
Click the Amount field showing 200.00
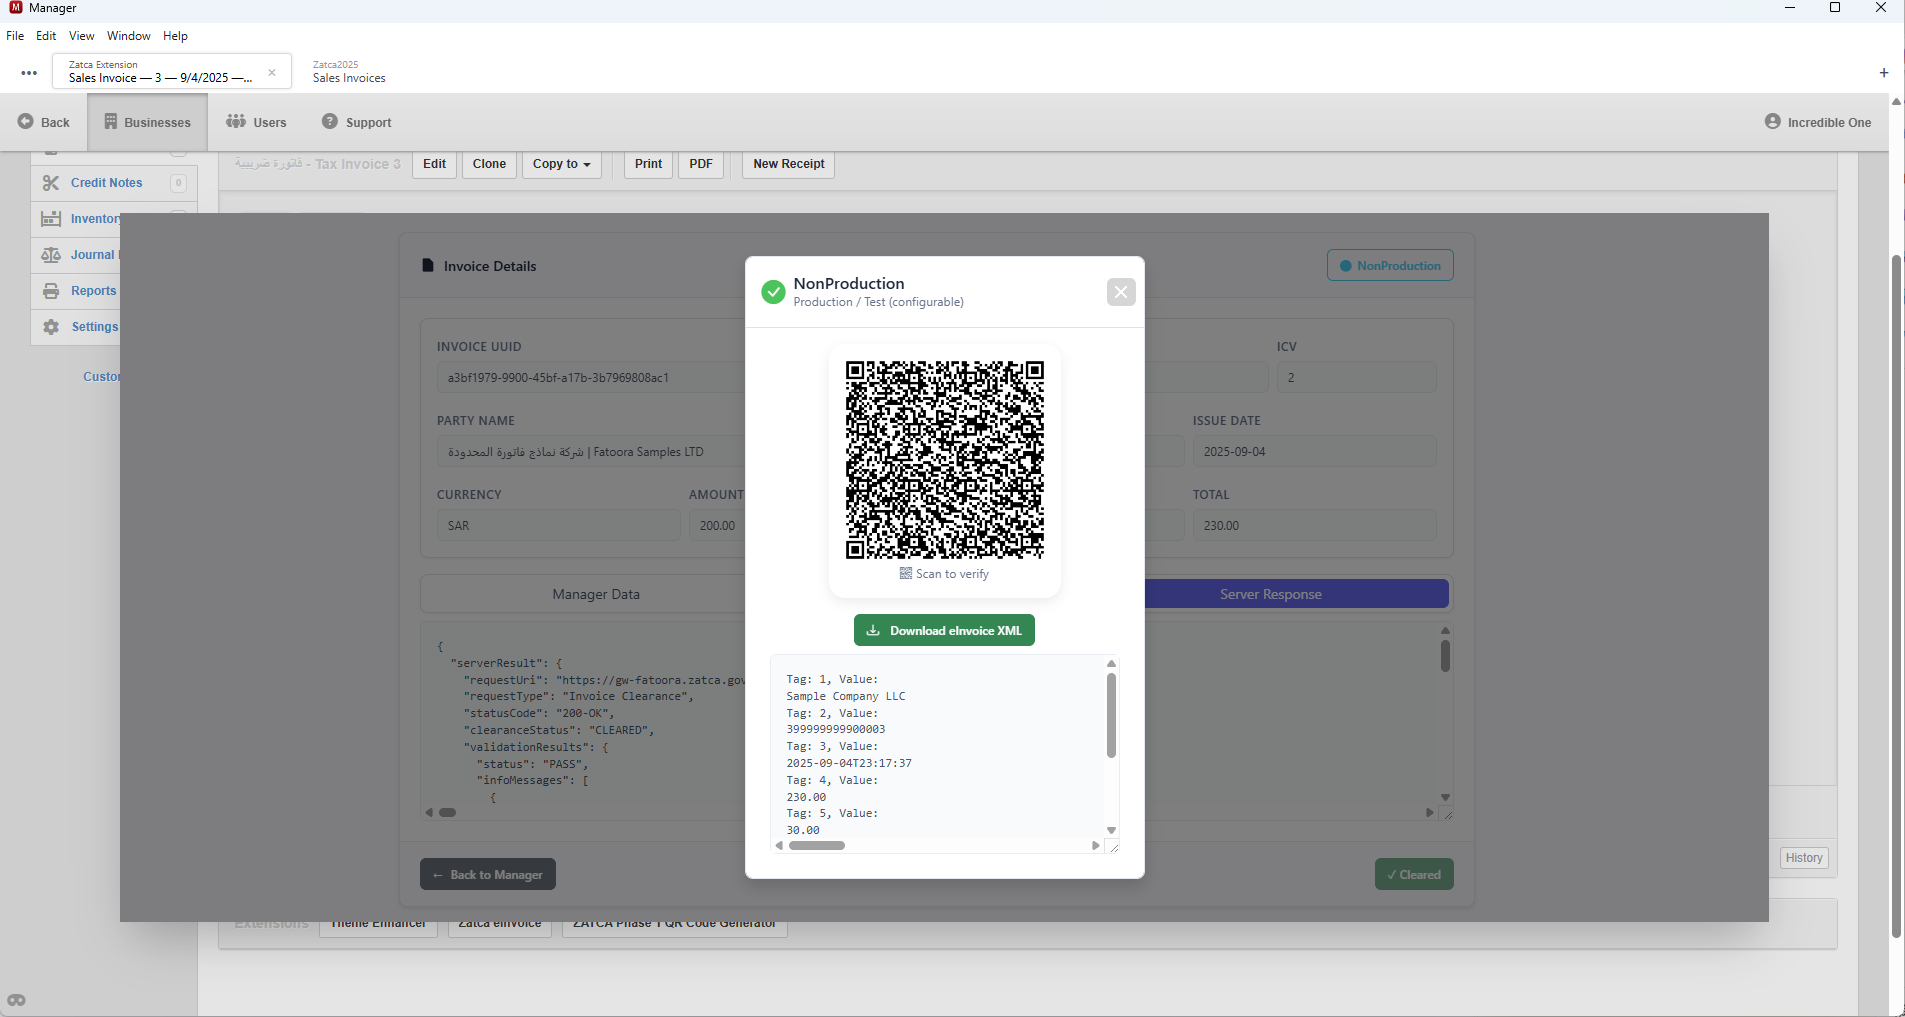coord(717,526)
